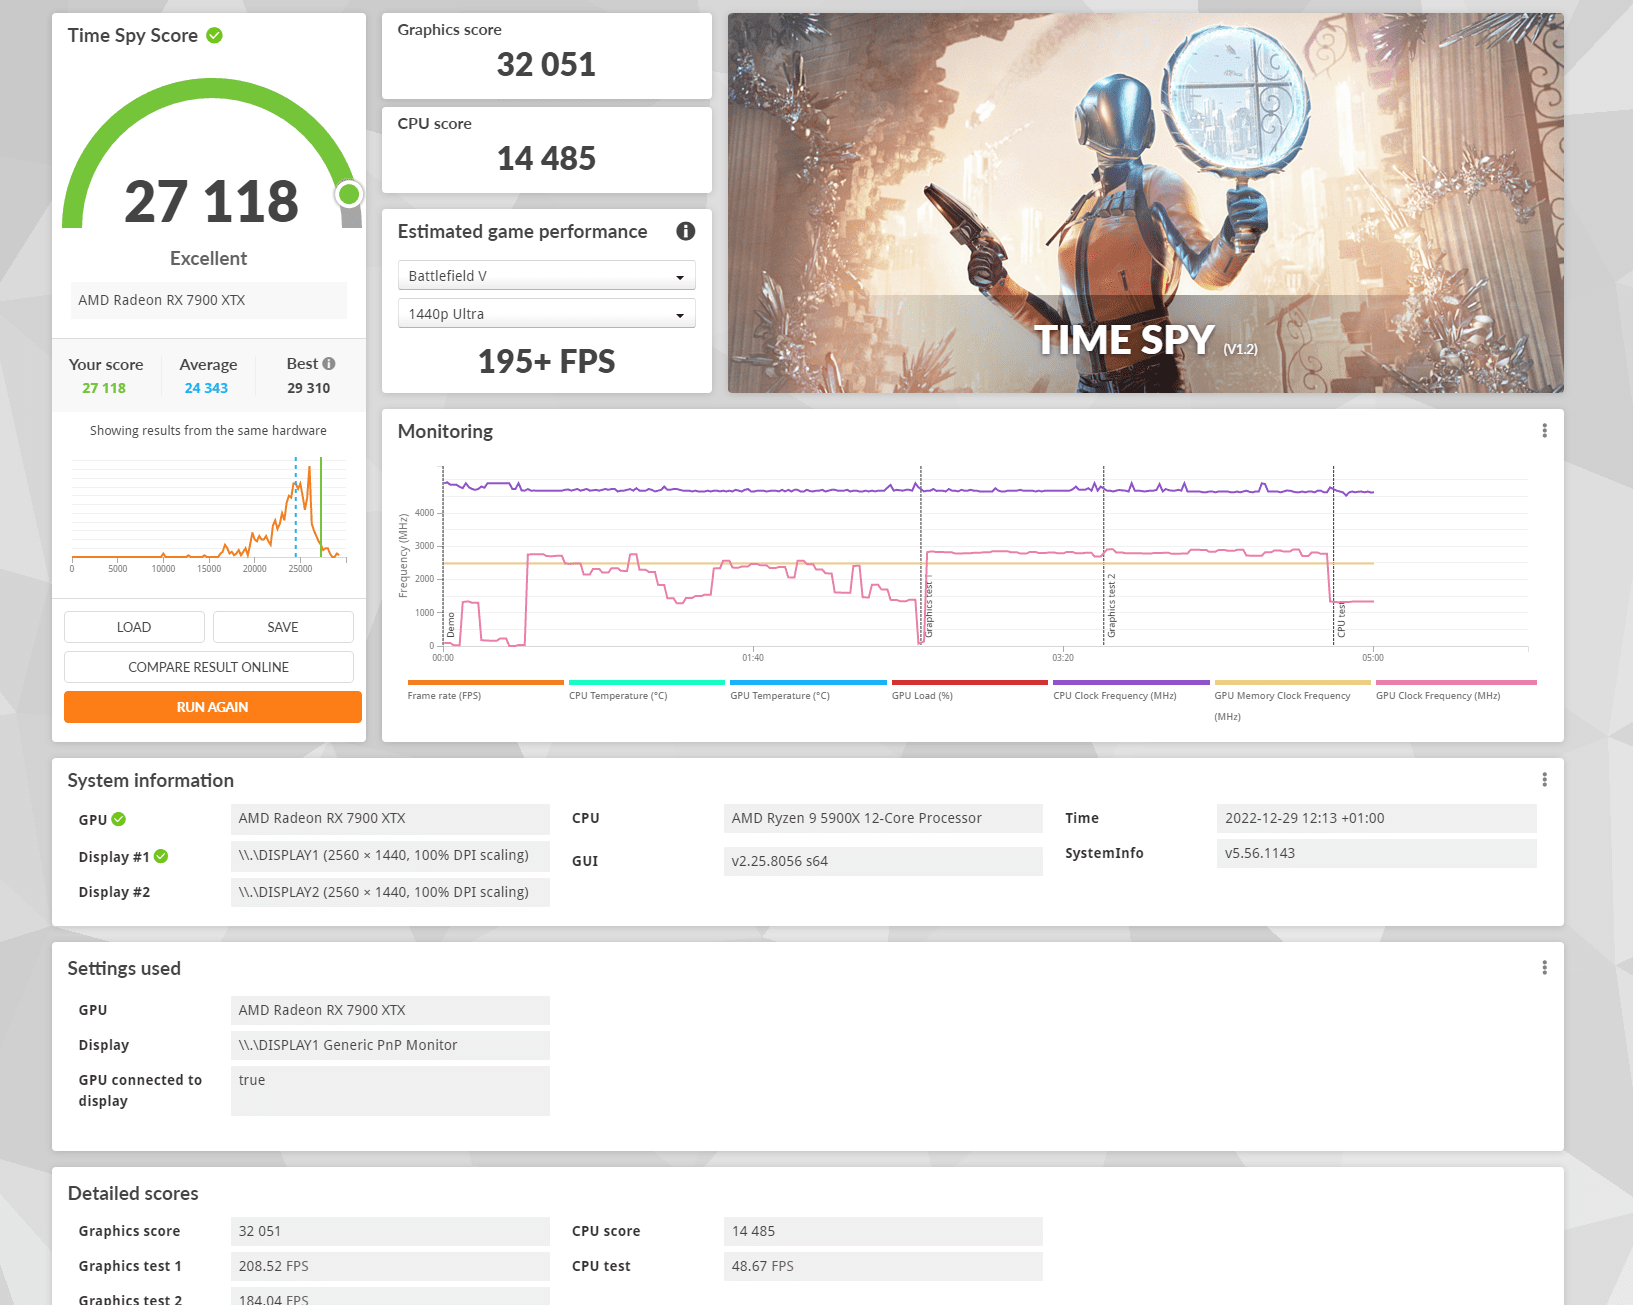
Task: Click the Time value 2022-12-29 12:13
Action: pyautogui.click(x=1376, y=818)
